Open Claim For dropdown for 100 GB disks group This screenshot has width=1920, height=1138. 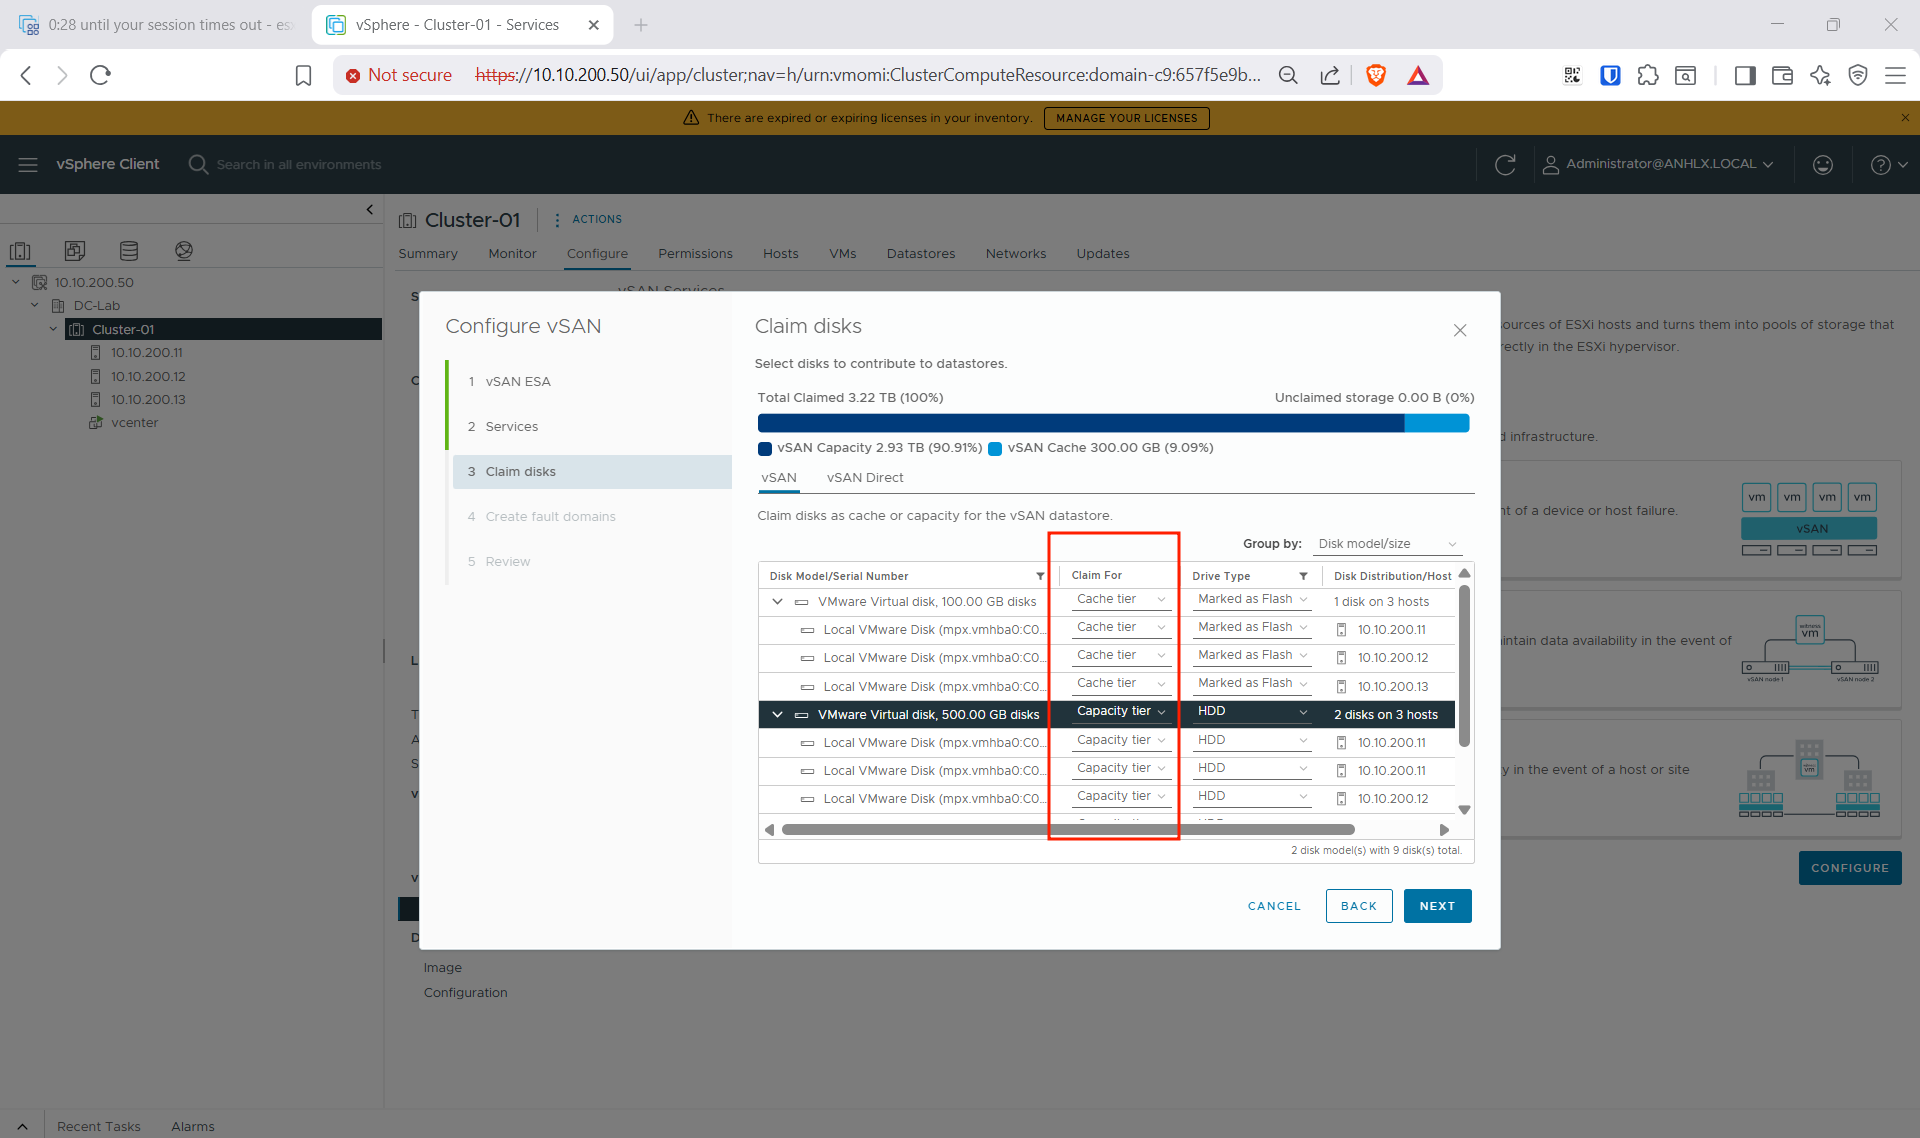1121,599
